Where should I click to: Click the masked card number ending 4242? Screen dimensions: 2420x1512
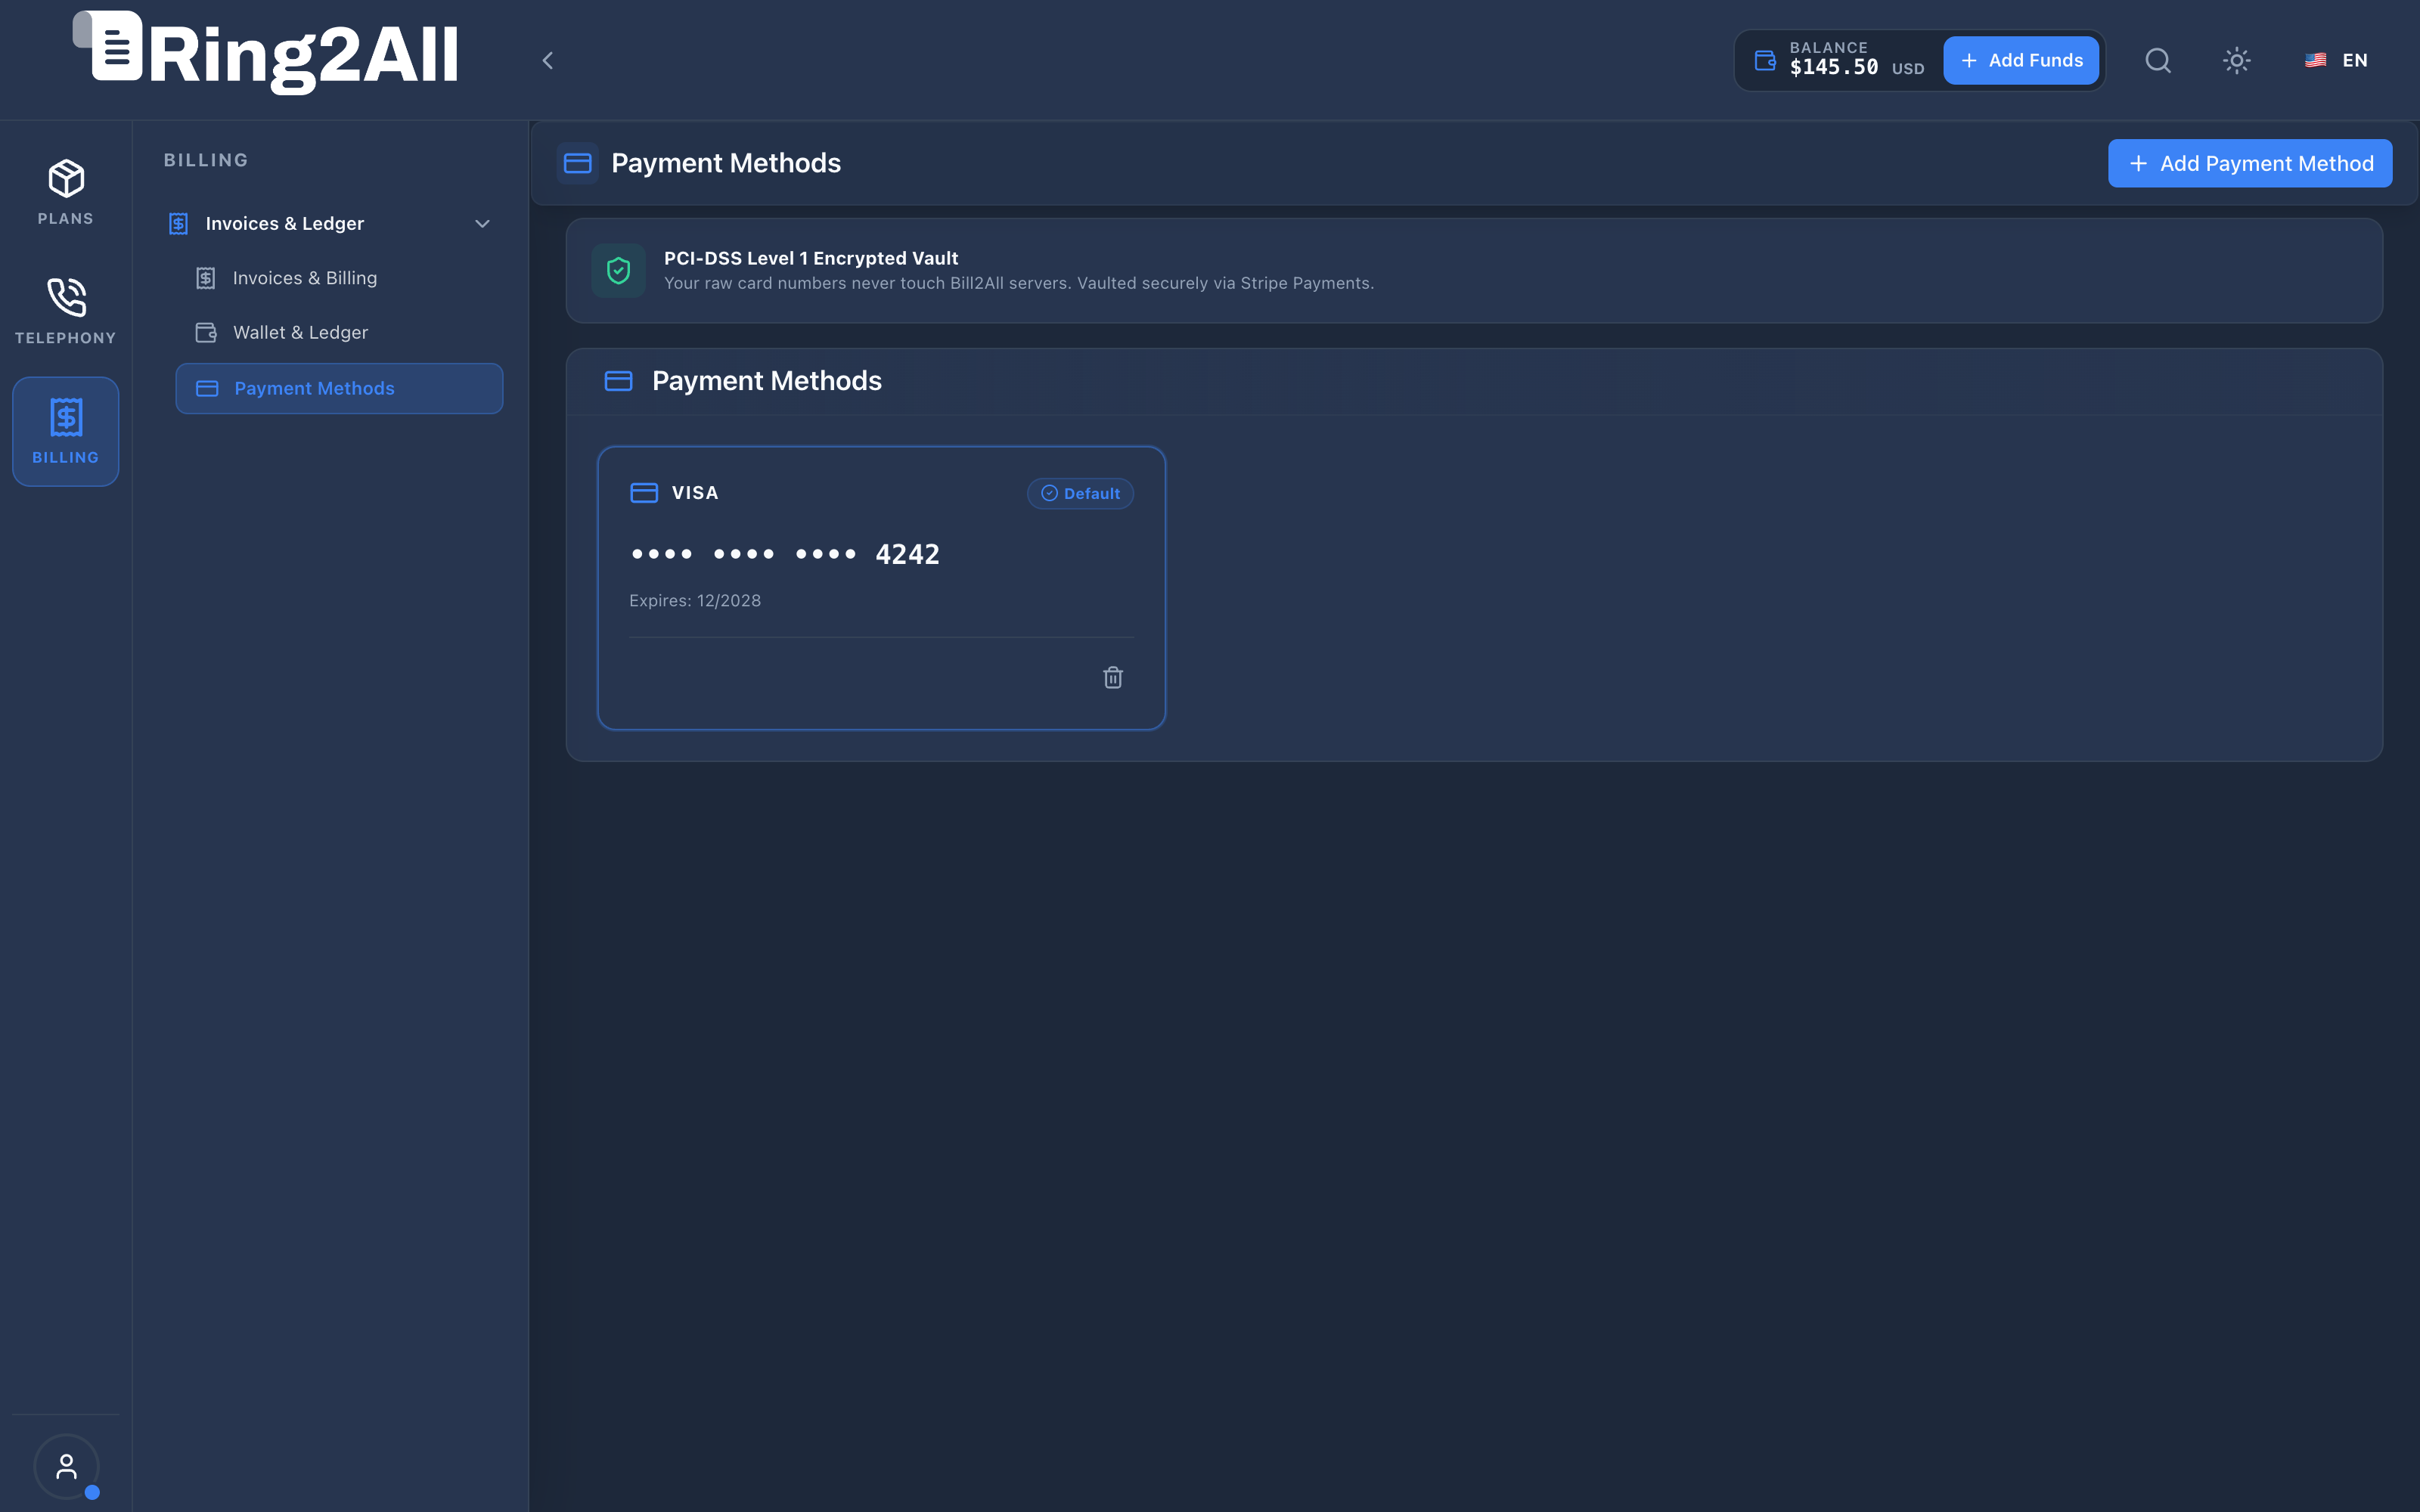[x=785, y=554]
